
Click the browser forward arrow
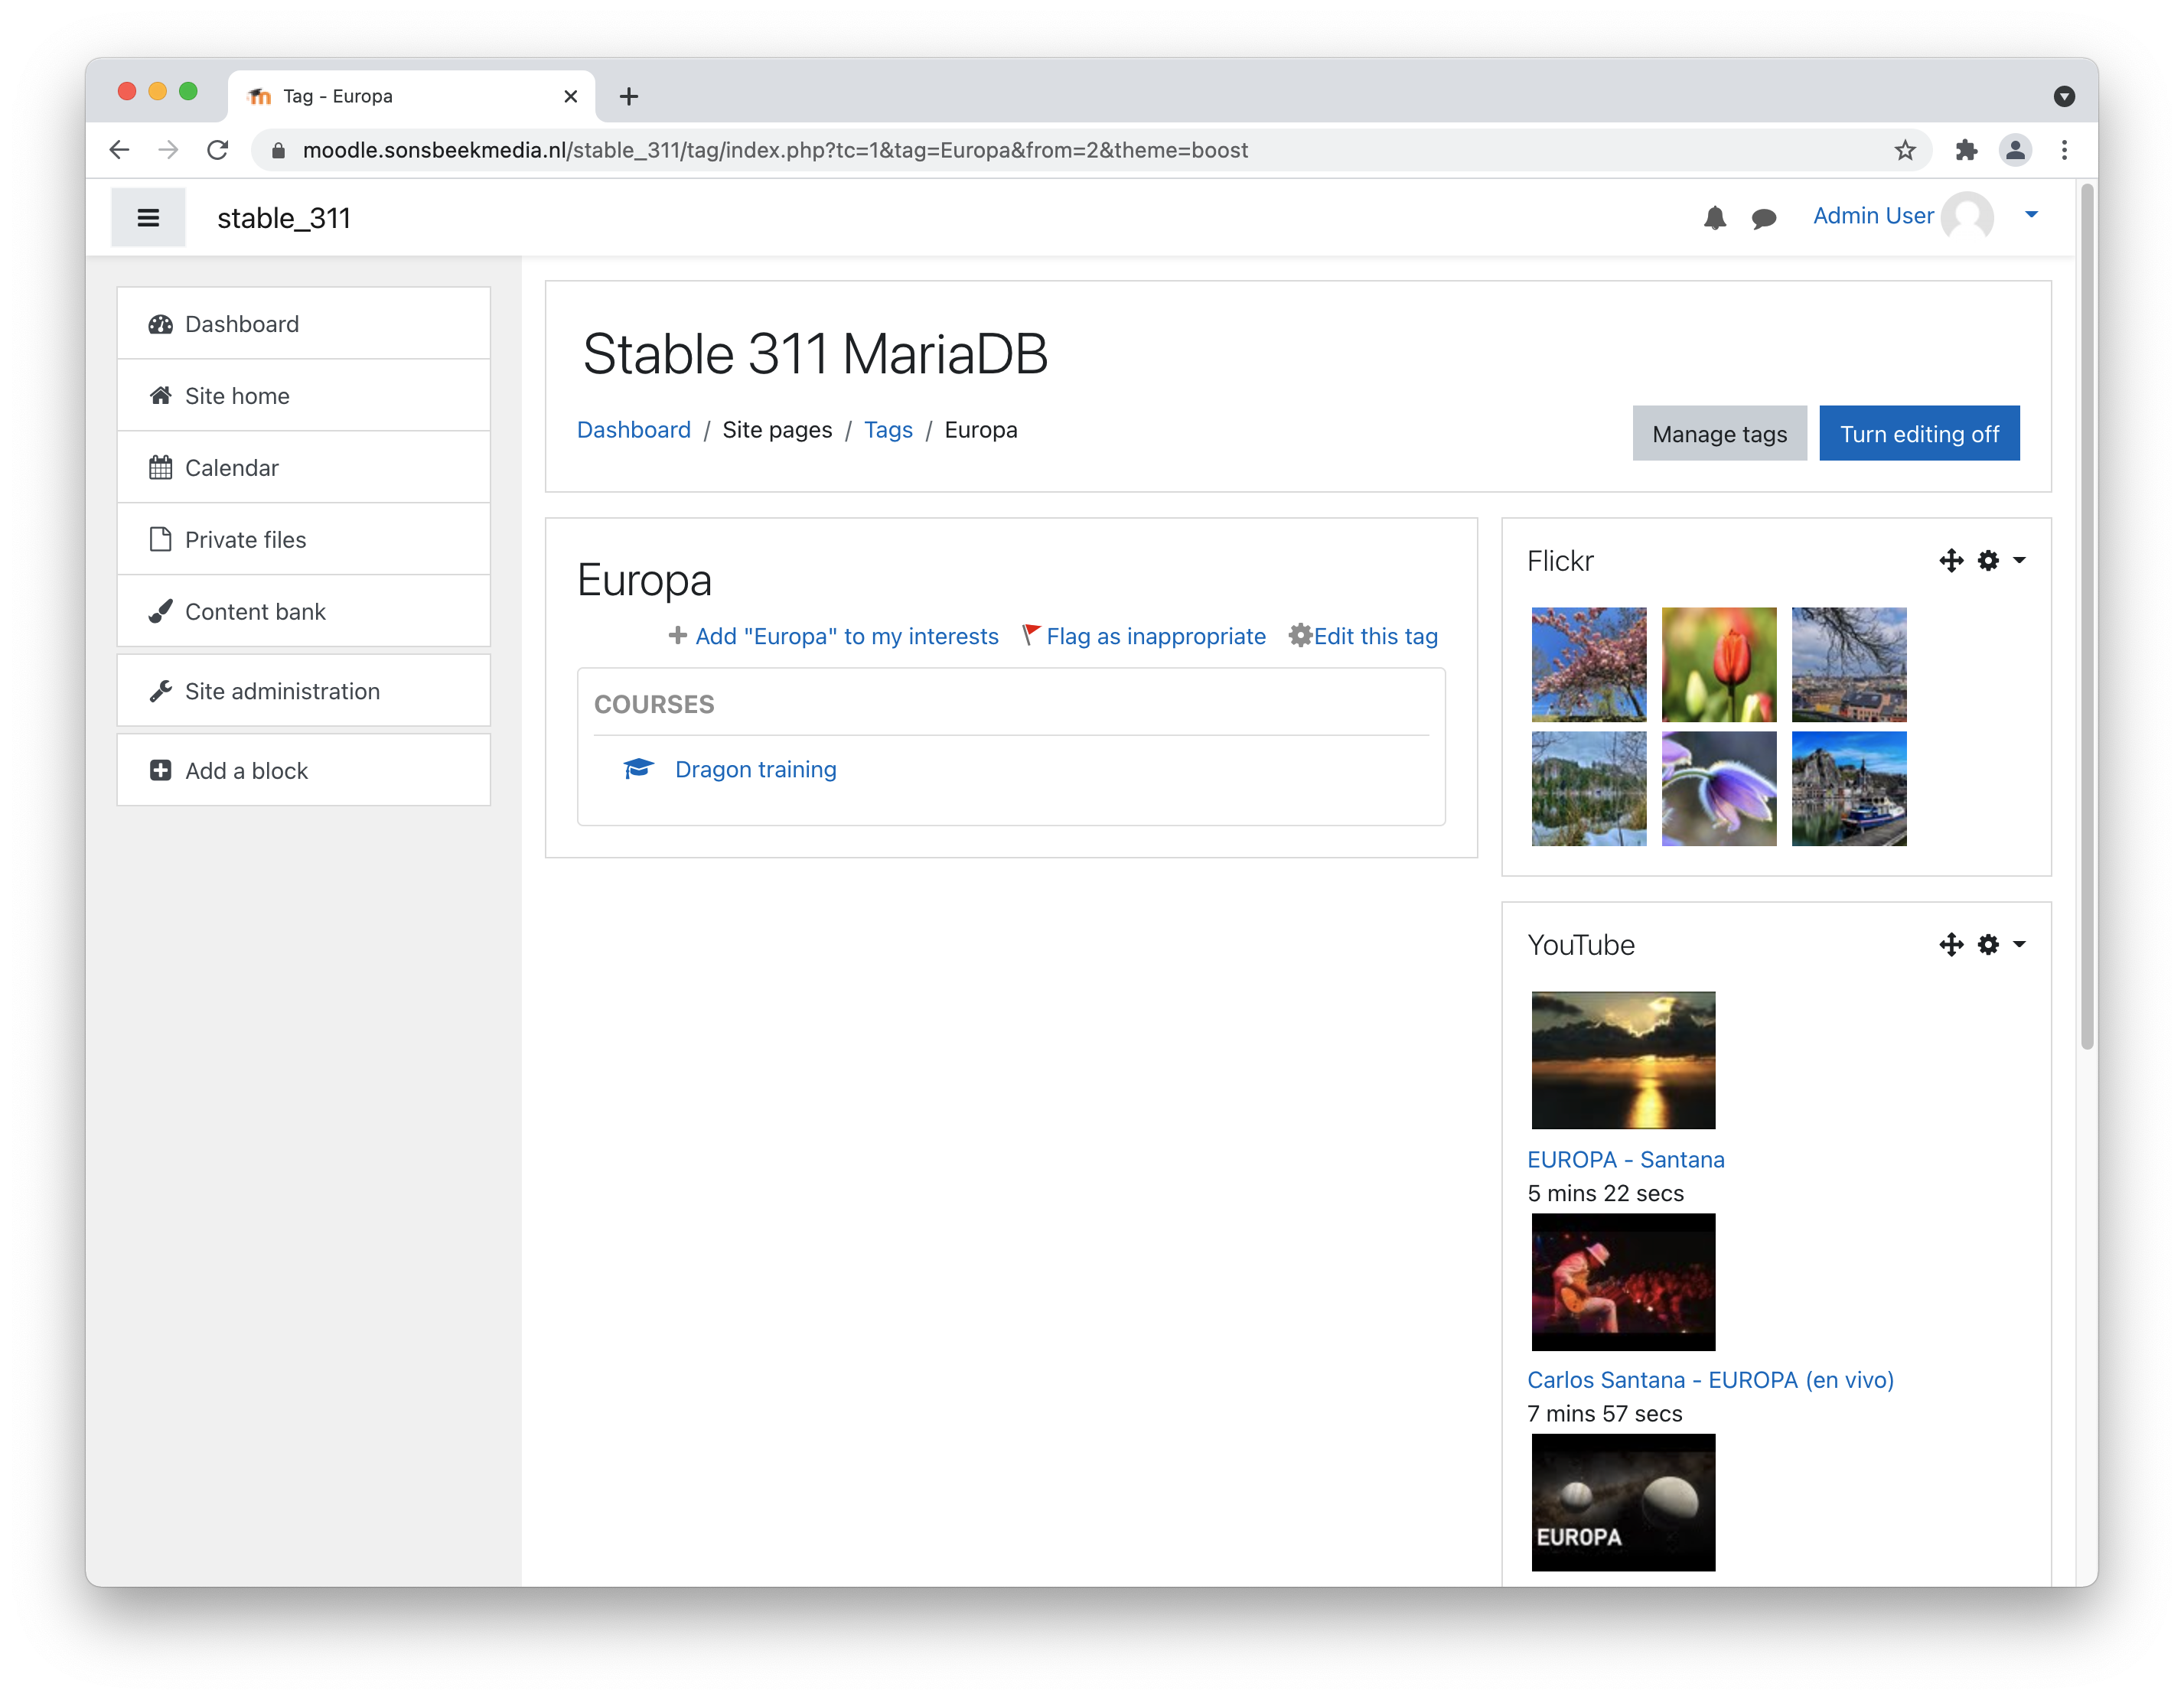(168, 150)
